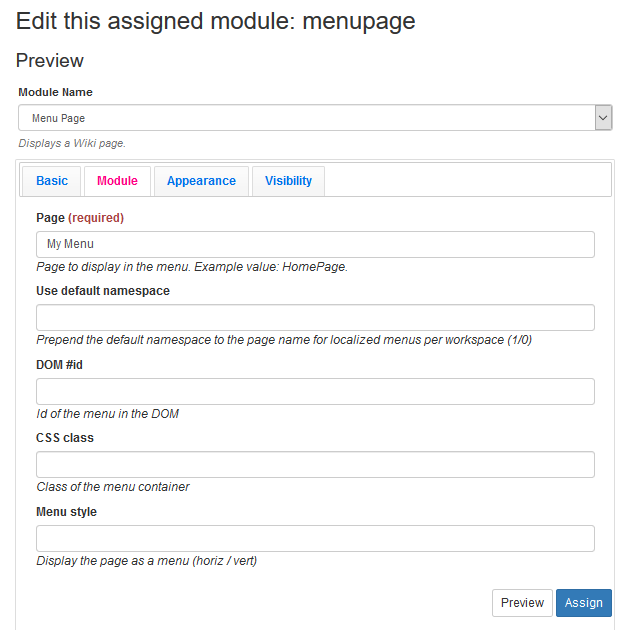This screenshot has width=620, height=630.
Task: Open the Module Name dropdown showing Menu Page
Action: (306, 118)
